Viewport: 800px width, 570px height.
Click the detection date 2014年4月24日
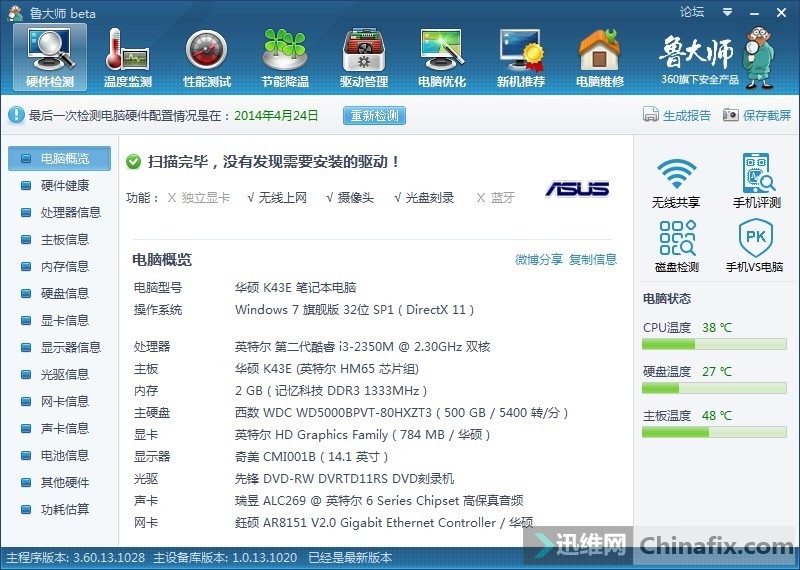pos(276,115)
